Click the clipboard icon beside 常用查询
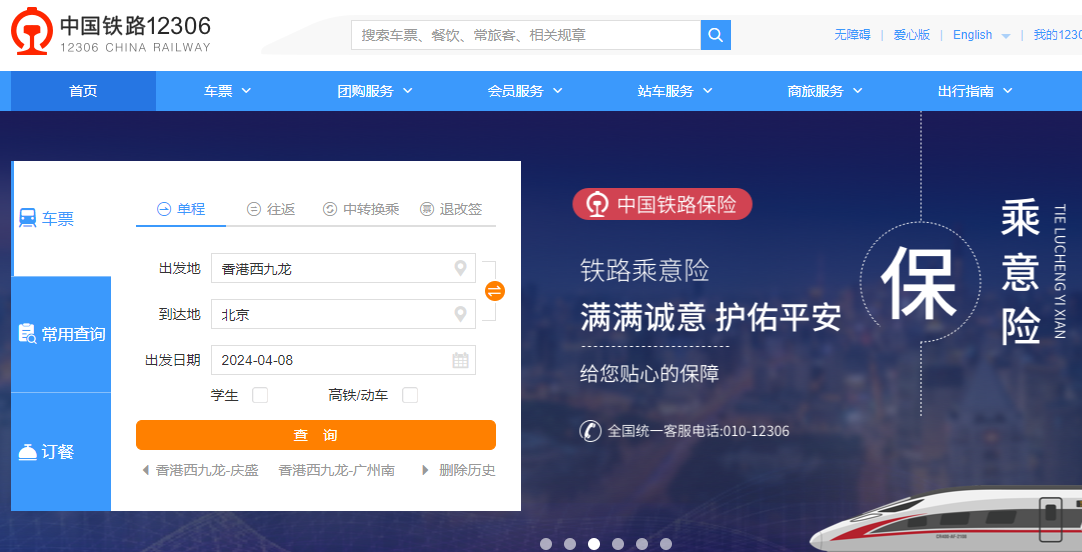This screenshot has height=552, width=1082. tap(27, 334)
